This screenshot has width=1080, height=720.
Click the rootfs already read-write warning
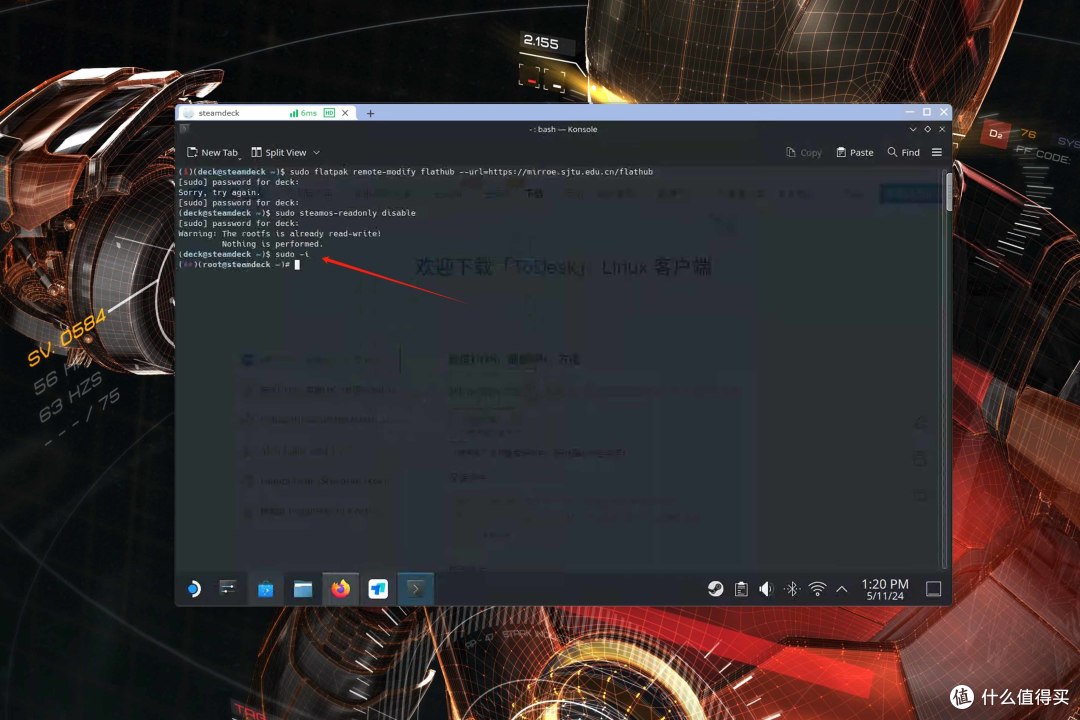point(280,234)
